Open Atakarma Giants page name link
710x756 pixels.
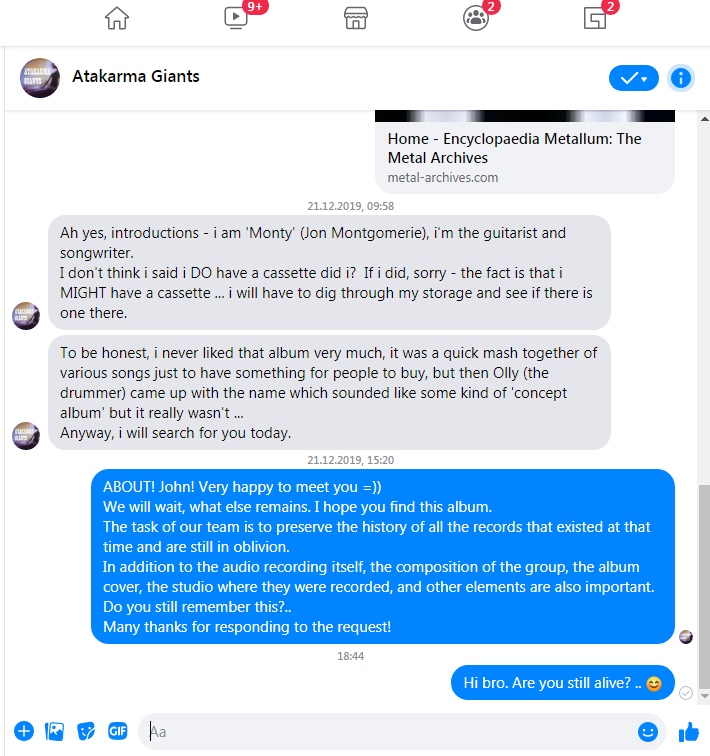136,76
